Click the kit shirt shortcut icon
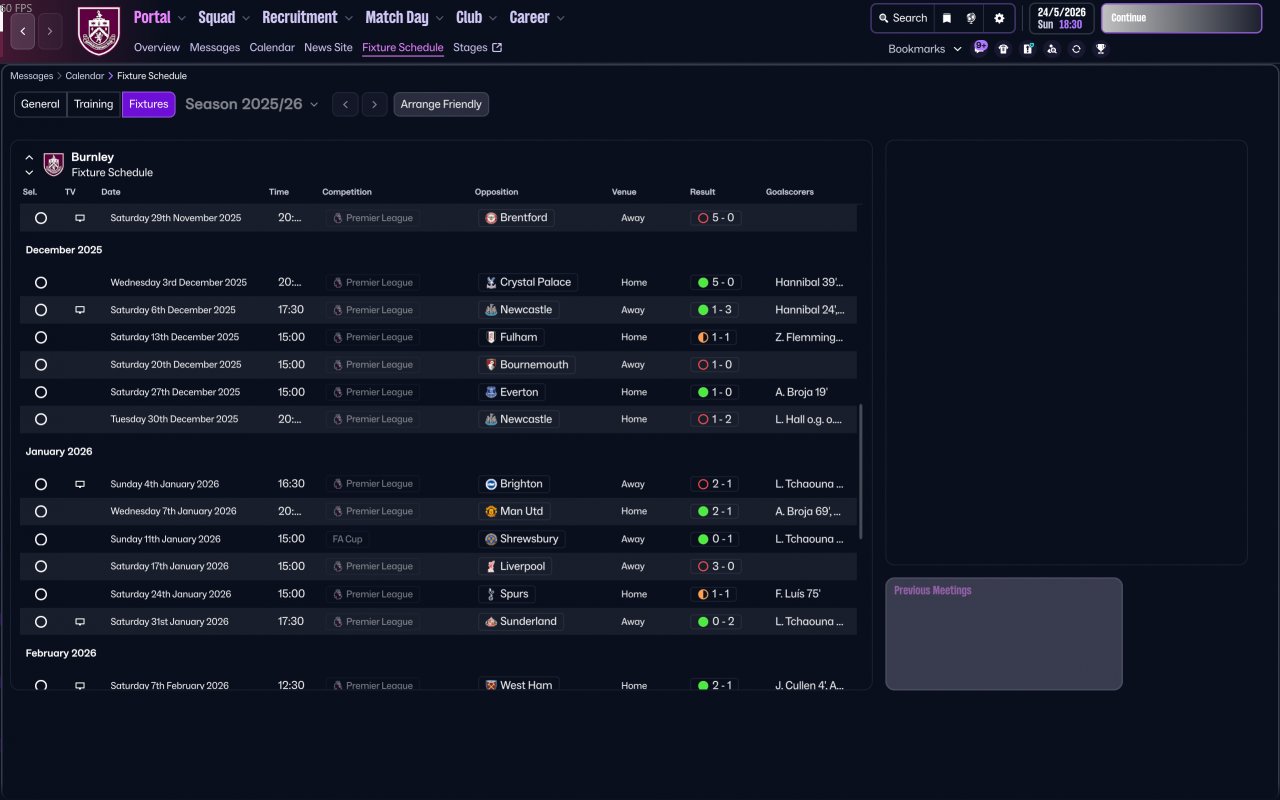The height and width of the screenshot is (800, 1280). (1004, 49)
